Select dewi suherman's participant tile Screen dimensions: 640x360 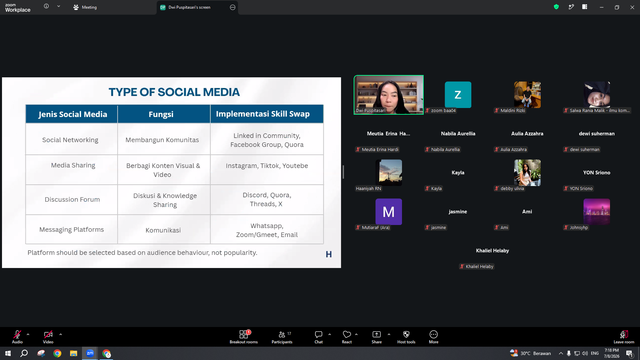597,134
